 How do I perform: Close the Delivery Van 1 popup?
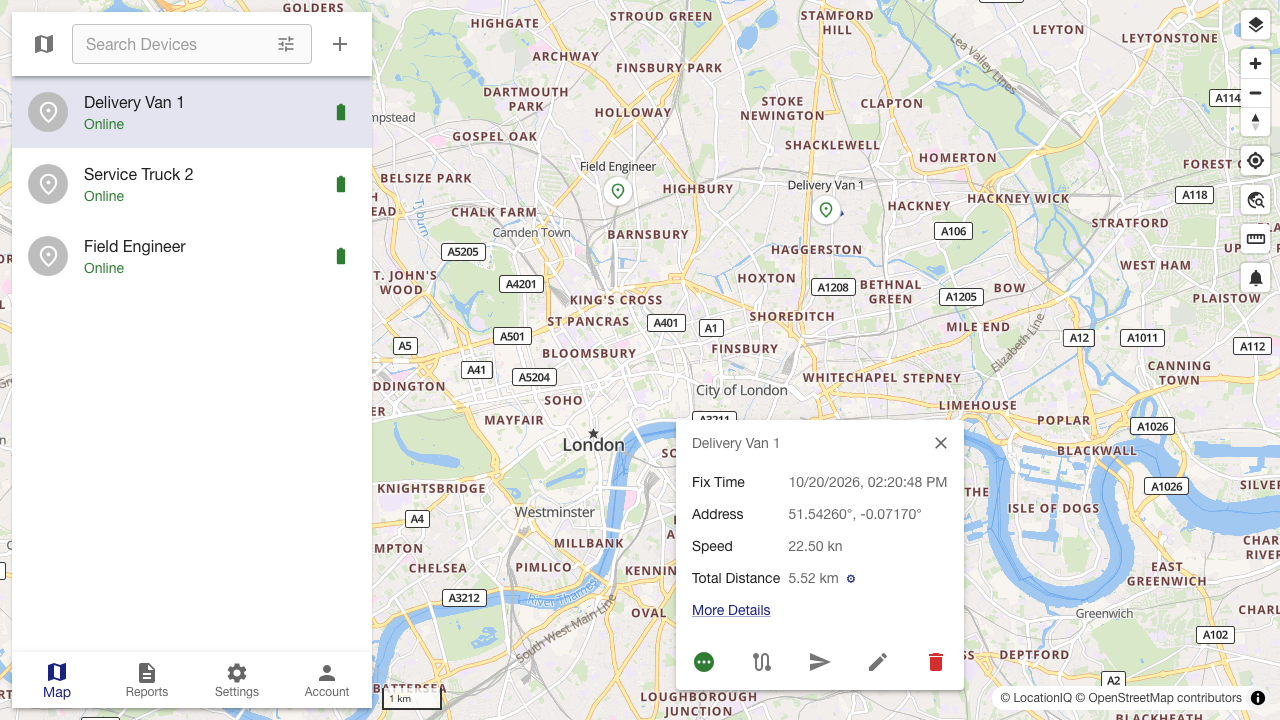(x=941, y=443)
